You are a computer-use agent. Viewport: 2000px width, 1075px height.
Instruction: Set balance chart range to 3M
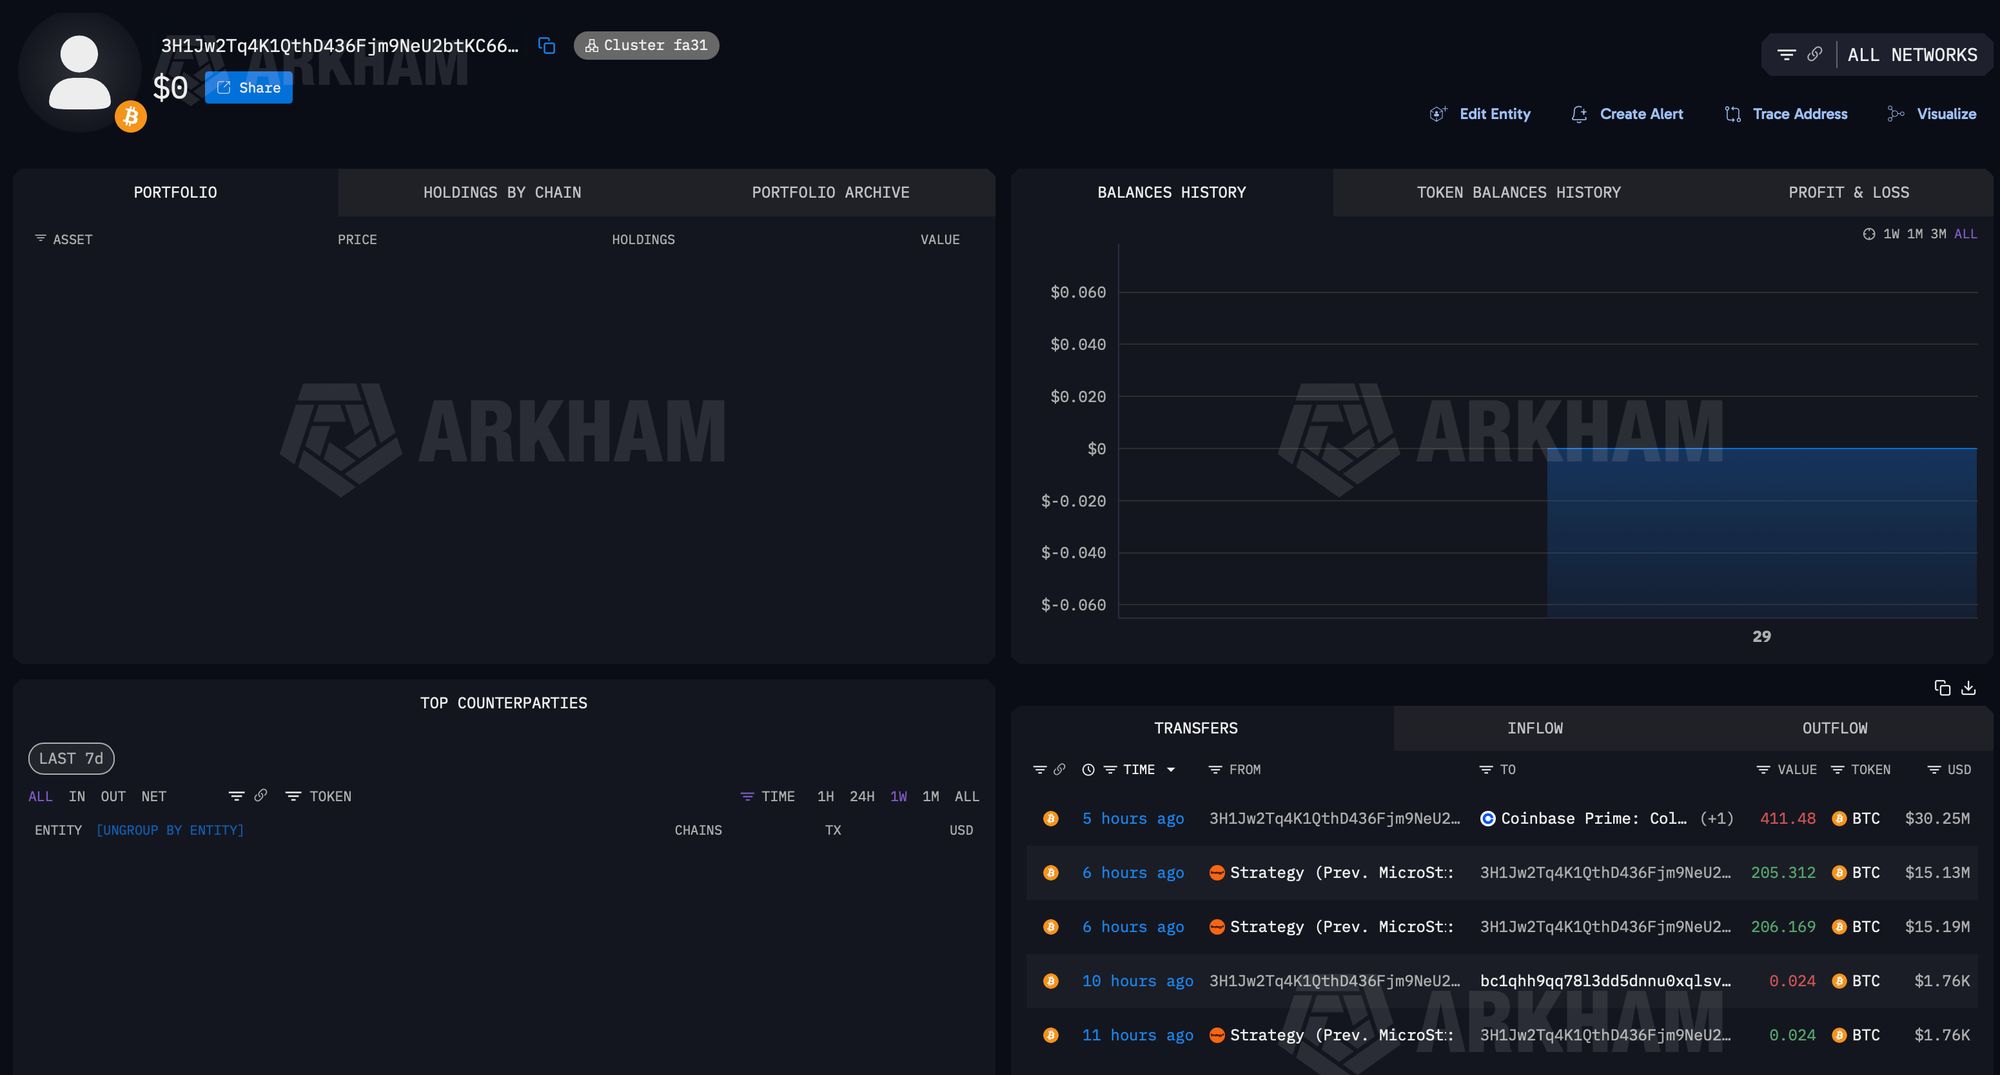1938,234
